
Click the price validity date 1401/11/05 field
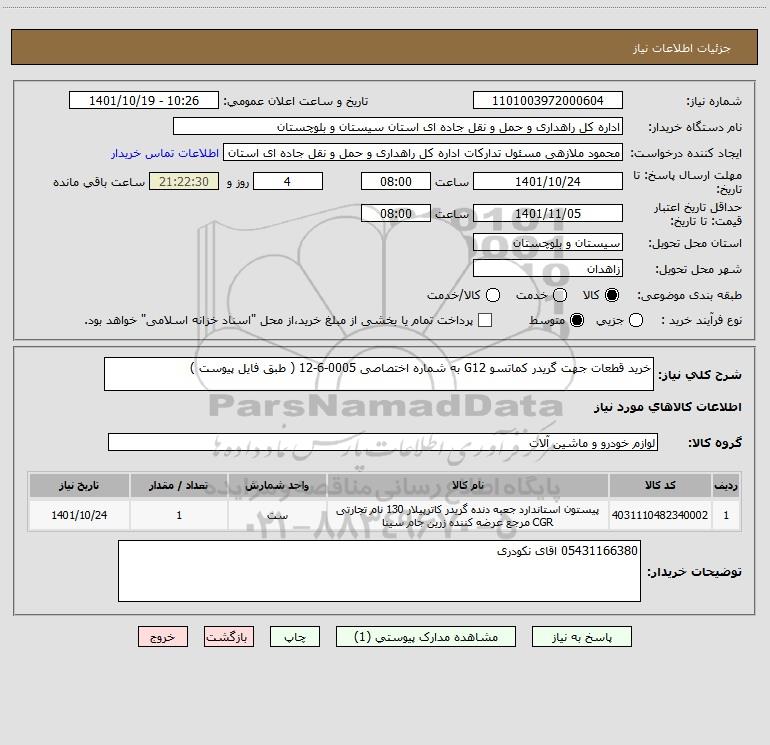548,213
